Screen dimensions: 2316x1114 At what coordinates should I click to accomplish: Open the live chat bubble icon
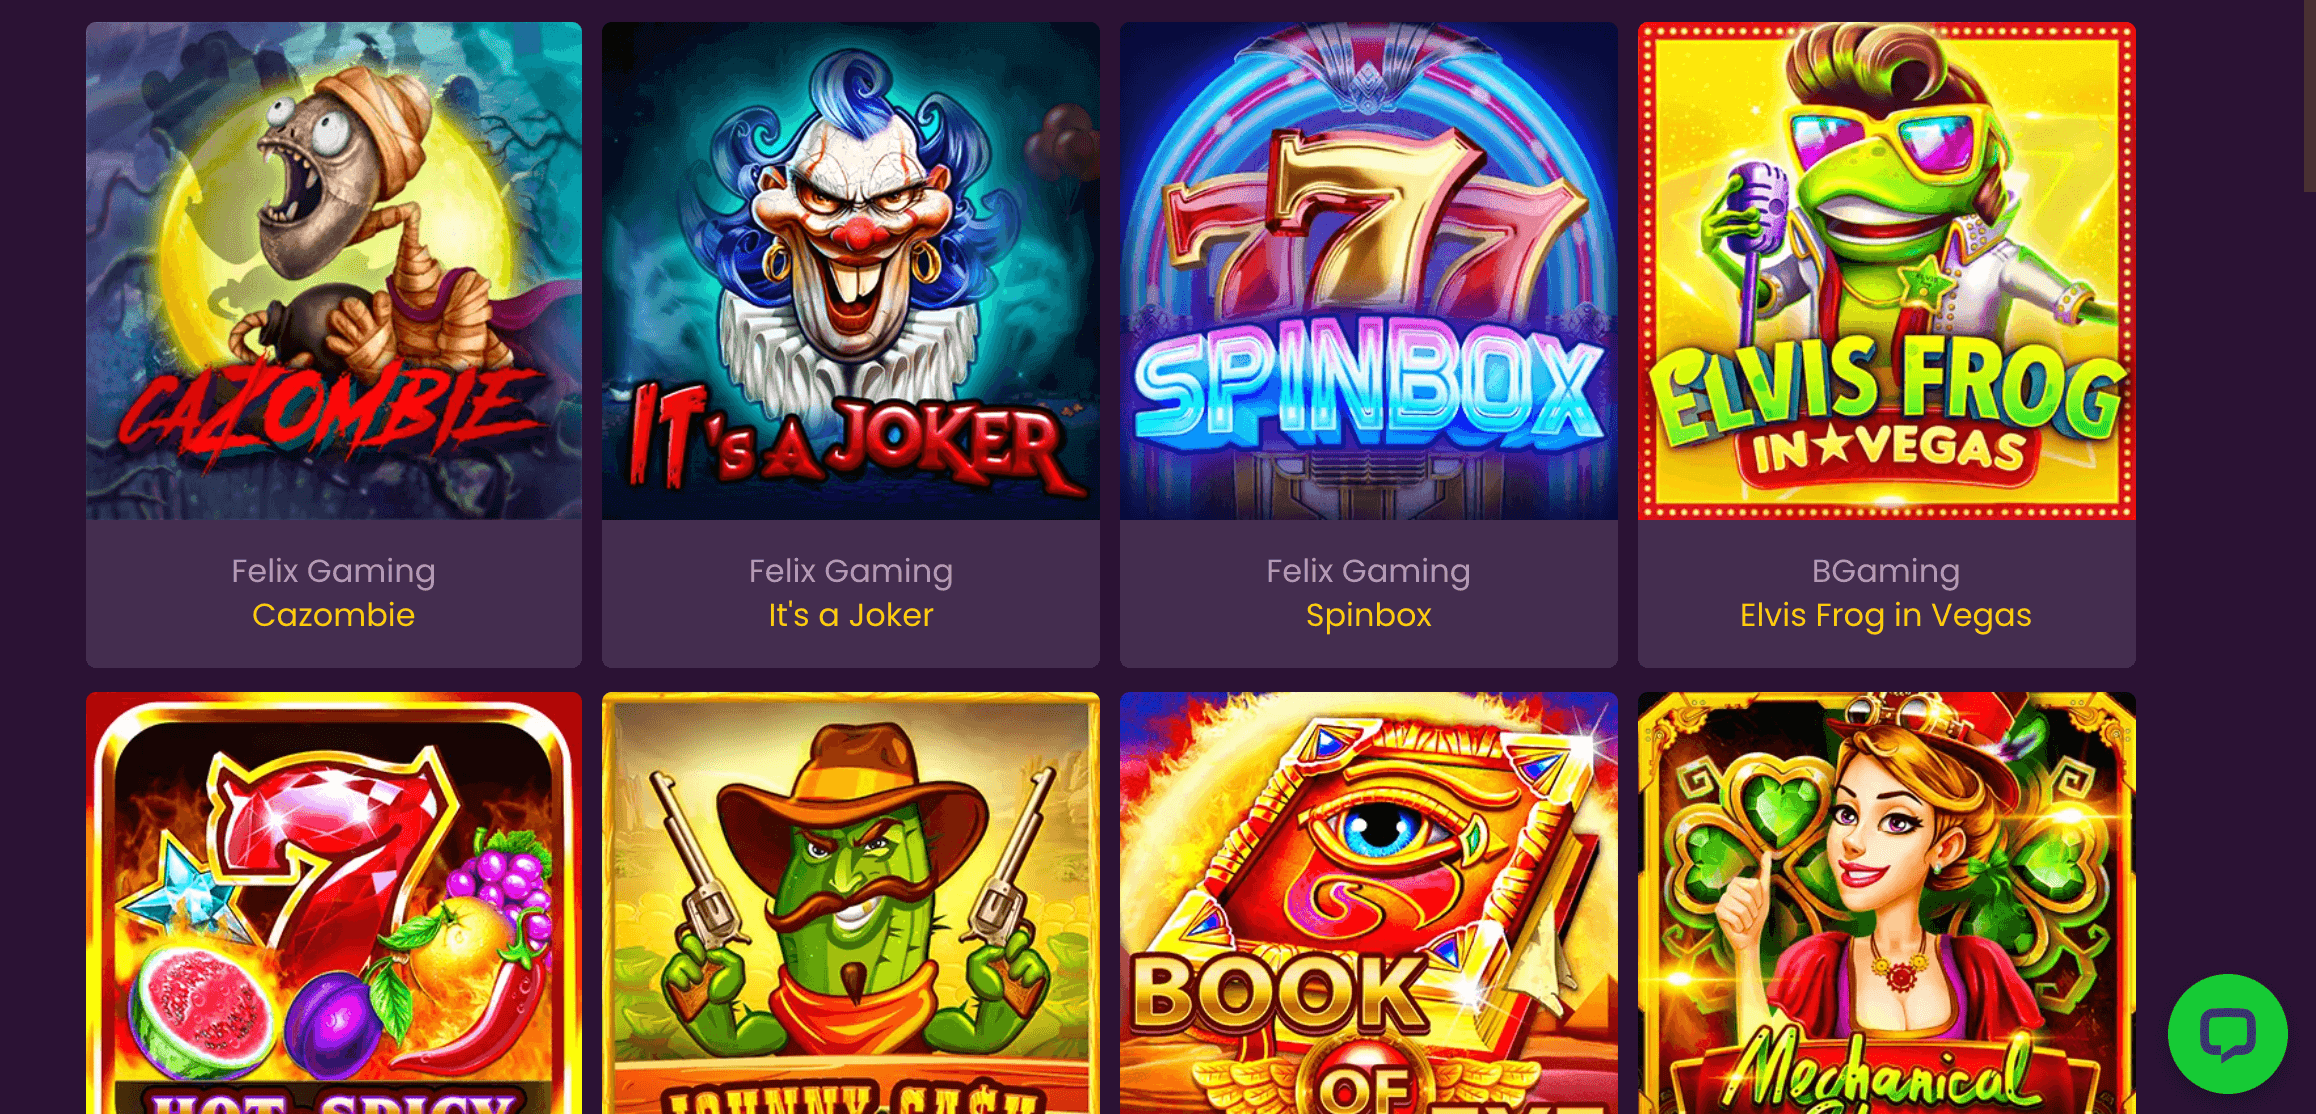click(x=2227, y=1033)
